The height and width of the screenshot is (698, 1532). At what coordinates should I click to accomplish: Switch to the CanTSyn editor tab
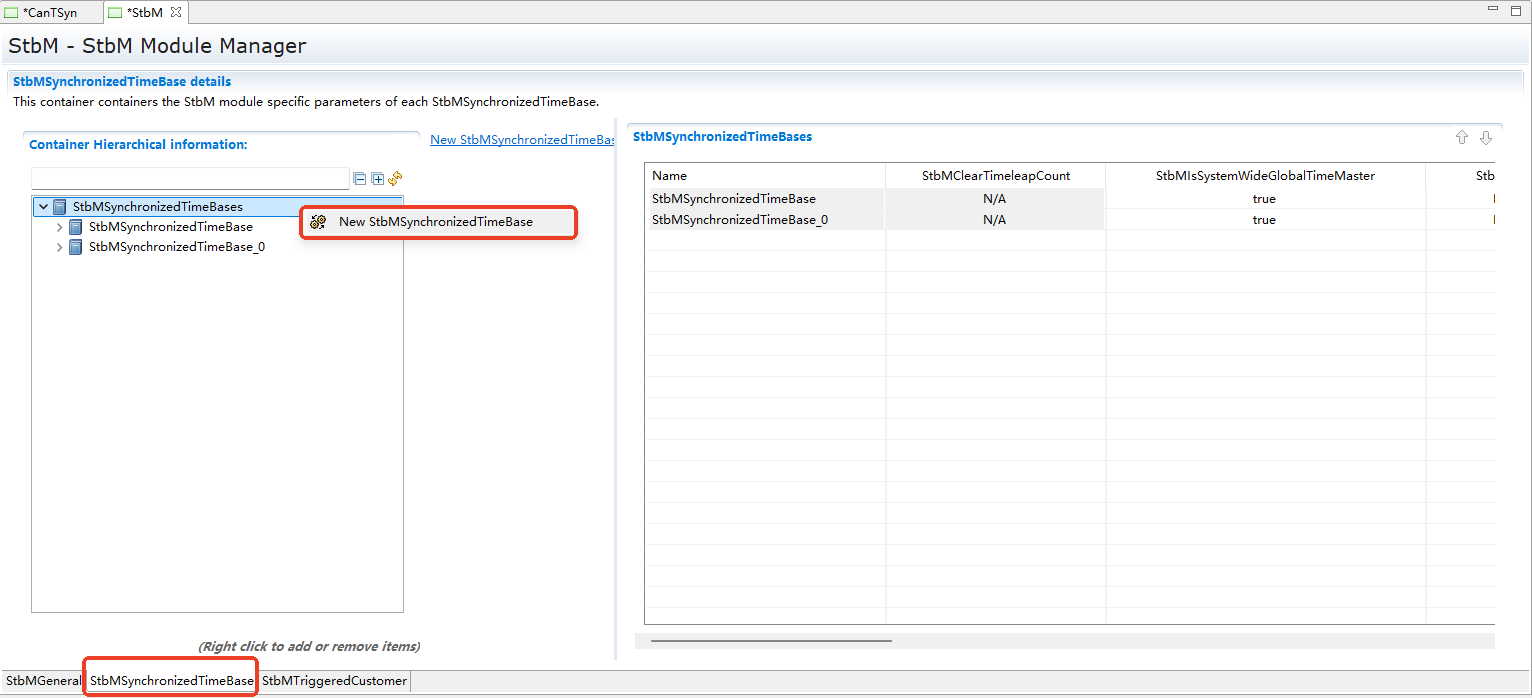click(49, 13)
